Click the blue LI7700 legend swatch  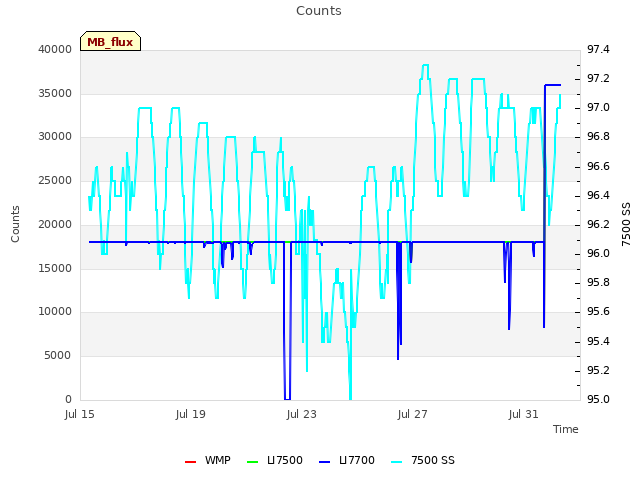pyautogui.click(x=324, y=462)
